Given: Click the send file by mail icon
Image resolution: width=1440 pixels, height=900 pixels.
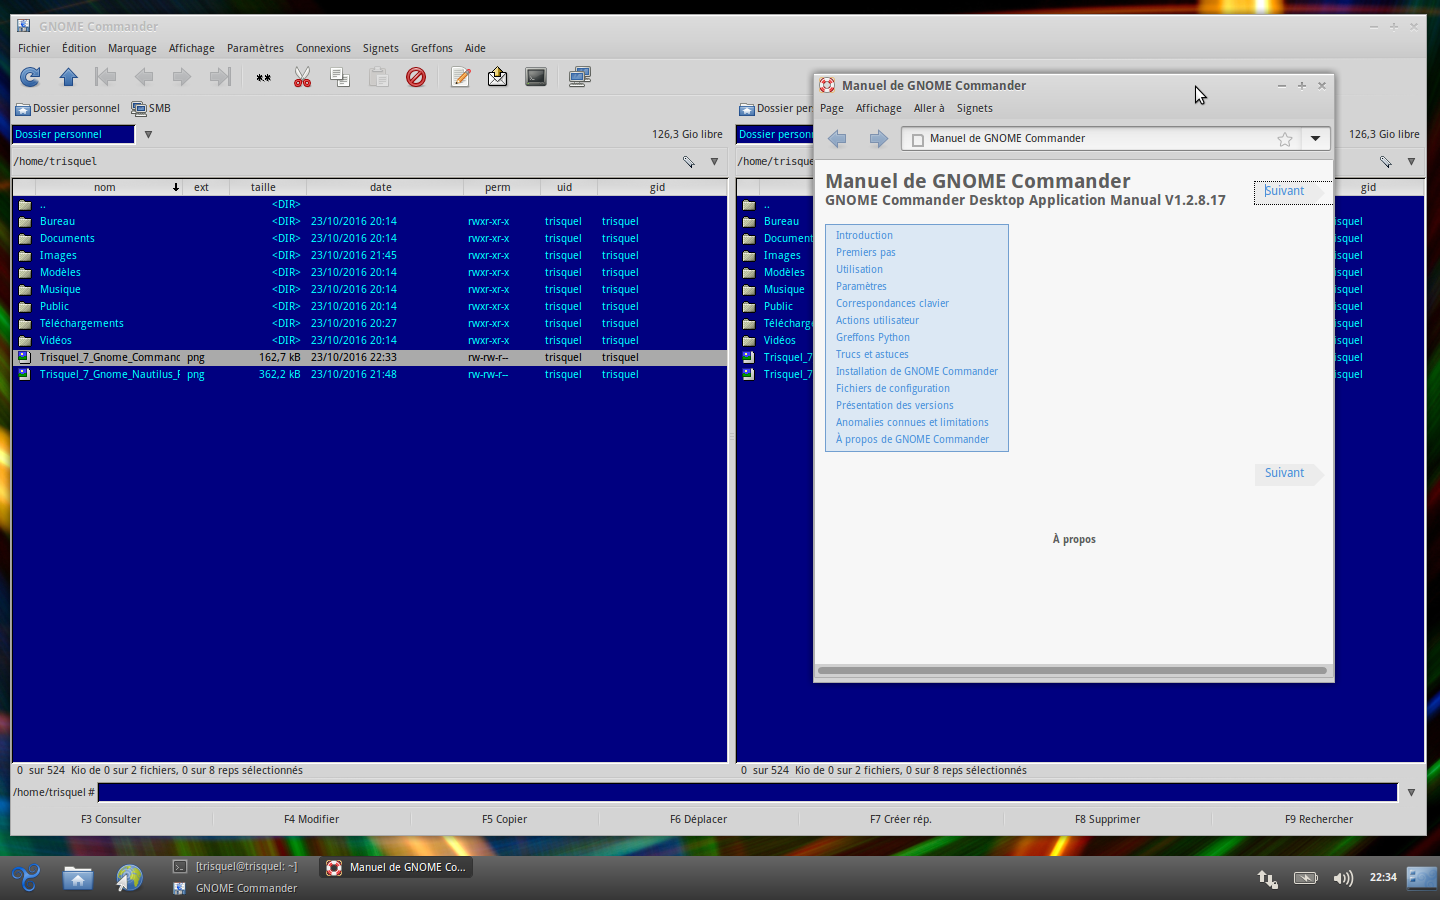Looking at the screenshot, I should coord(497,77).
